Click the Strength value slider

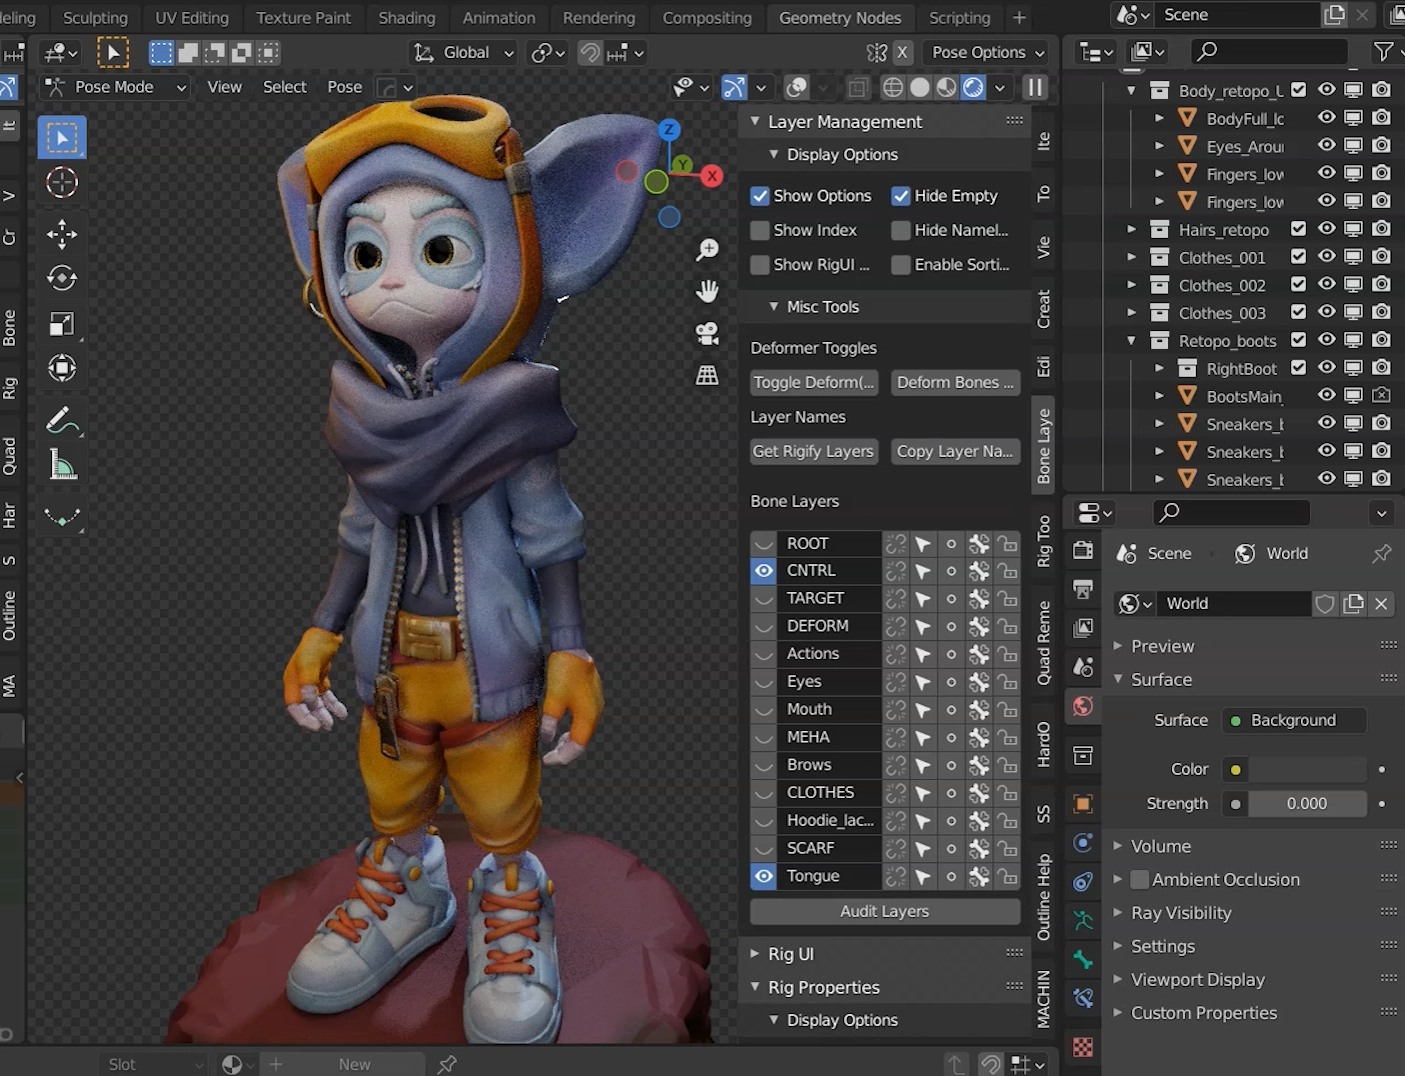click(x=1306, y=803)
